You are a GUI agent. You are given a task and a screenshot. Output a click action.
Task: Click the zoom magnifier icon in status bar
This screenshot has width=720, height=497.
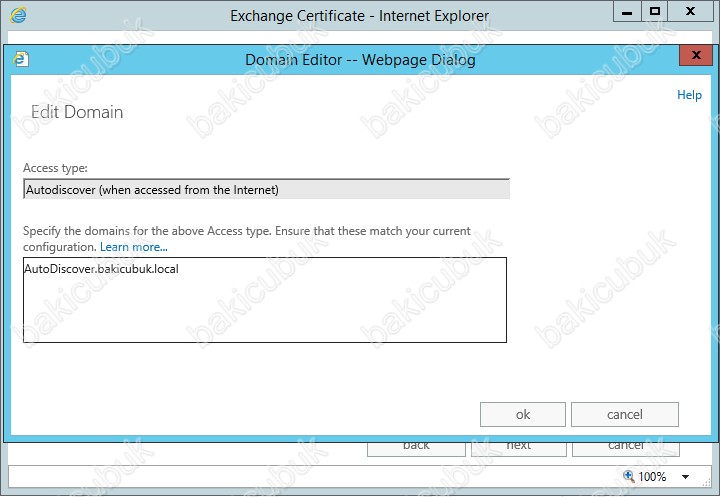629,476
